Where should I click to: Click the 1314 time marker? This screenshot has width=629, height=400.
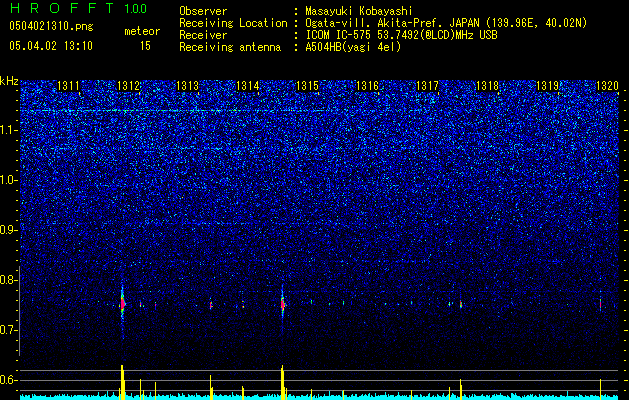[x=248, y=86]
